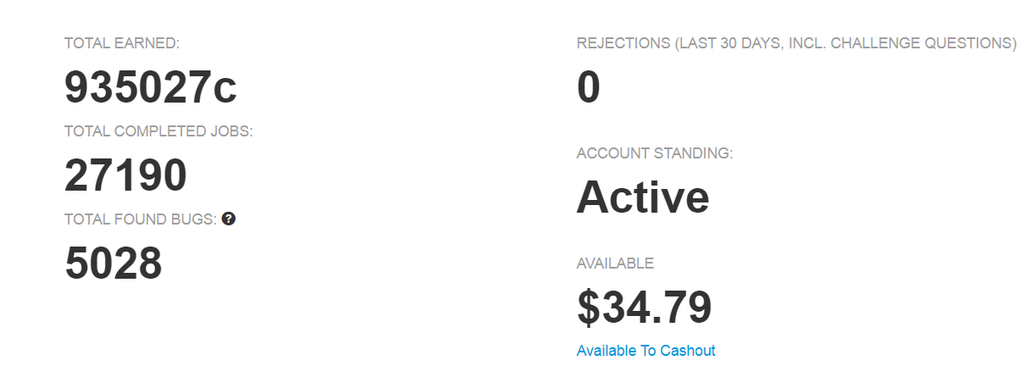
Task: Click the word Jobs in completed jobs label
Action: (x=233, y=131)
